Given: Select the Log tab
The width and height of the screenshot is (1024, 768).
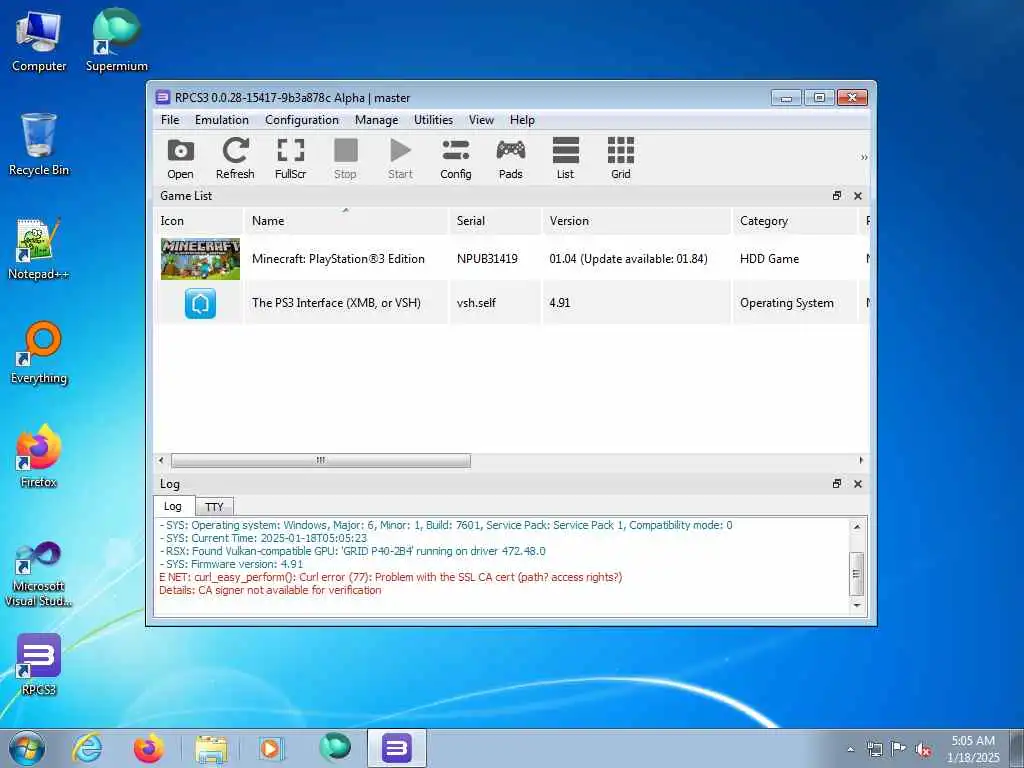Looking at the screenshot, I should (x=173, y=506).
